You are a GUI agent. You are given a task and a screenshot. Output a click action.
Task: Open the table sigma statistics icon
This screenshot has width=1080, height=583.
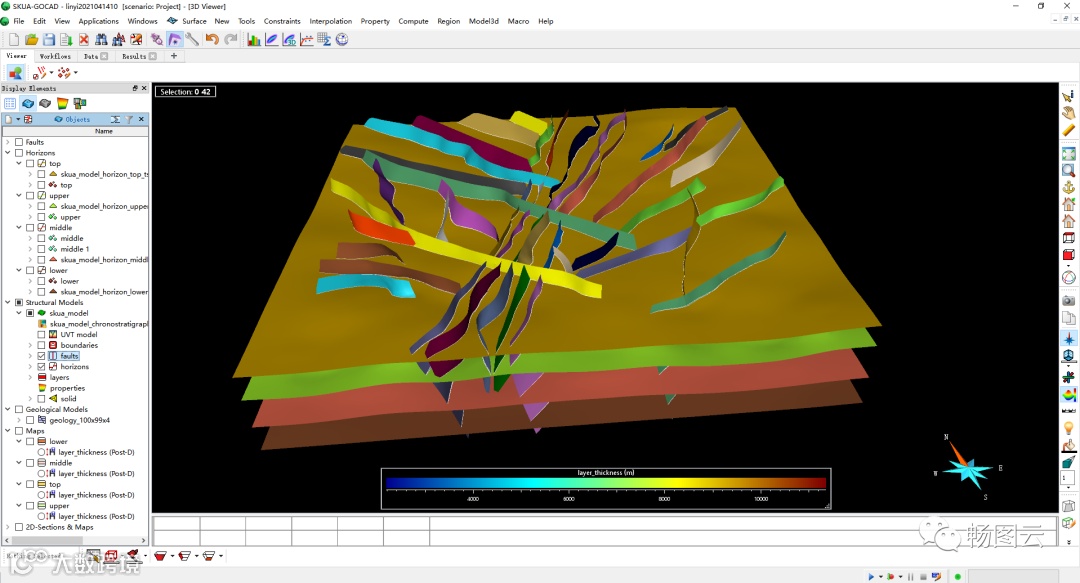coord(324,39)
